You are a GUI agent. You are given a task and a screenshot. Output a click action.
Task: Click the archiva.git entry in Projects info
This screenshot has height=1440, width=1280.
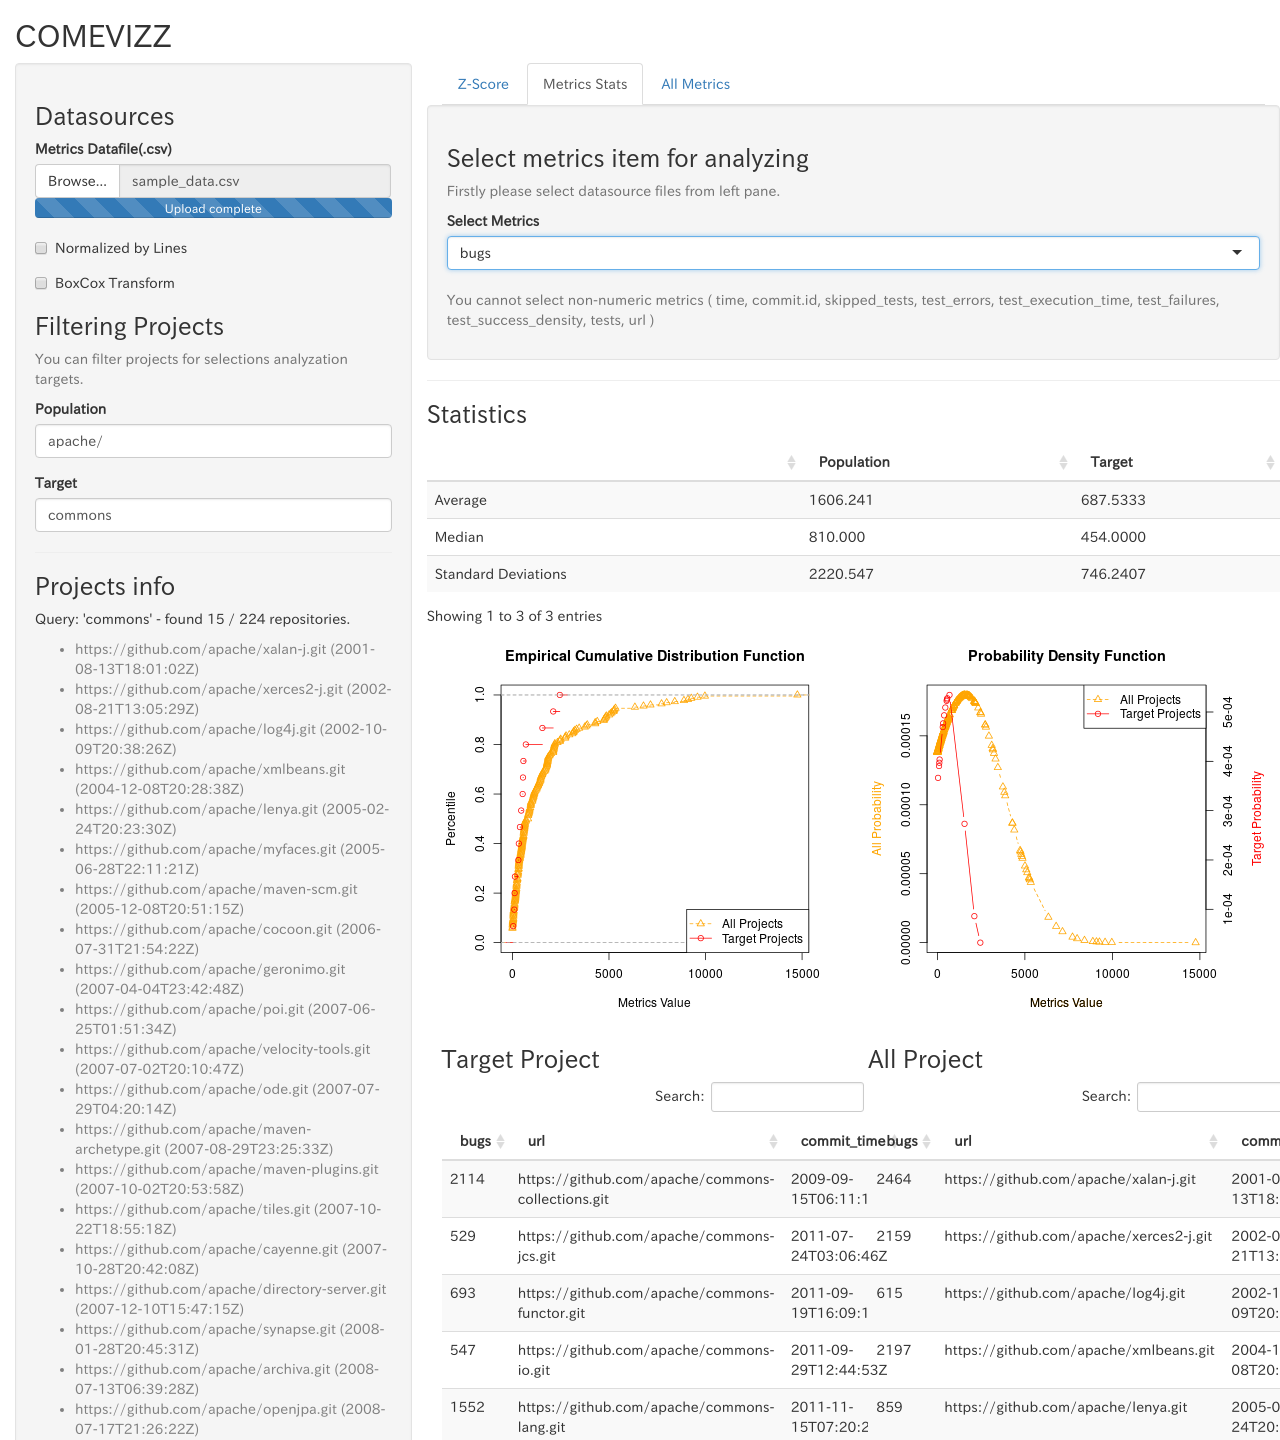227,1379
